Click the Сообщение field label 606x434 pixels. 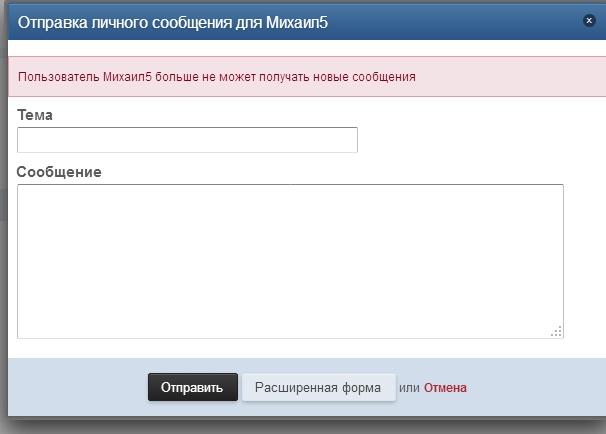[59, 172]
